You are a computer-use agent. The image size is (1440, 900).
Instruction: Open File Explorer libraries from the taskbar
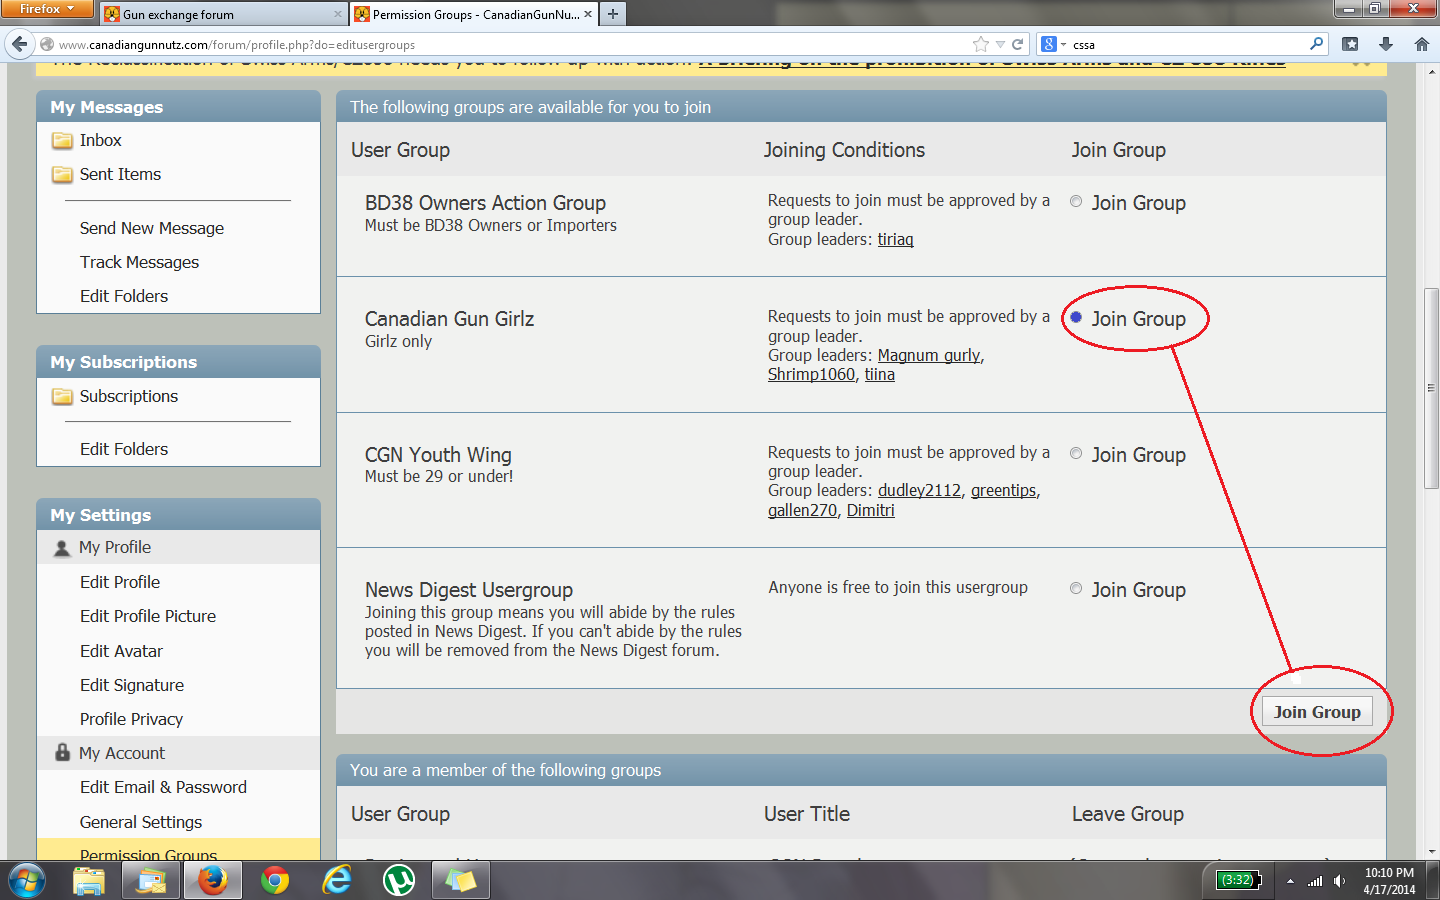89,881
